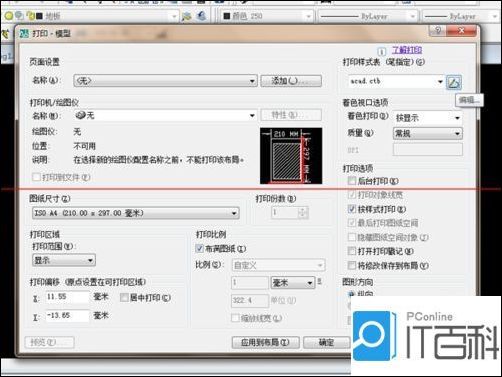502x377 pixels.
Task: Click the 应用到布局 button
Action: tap(265, 342)
